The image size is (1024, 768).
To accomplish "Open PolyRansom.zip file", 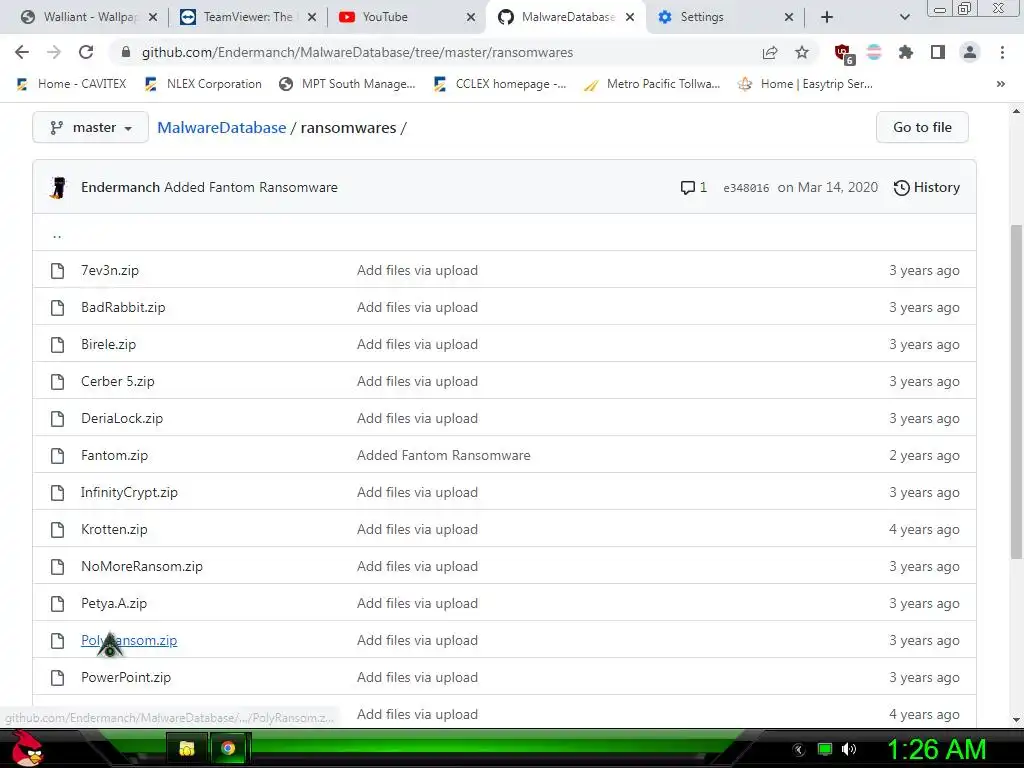I will pos(129,641).
